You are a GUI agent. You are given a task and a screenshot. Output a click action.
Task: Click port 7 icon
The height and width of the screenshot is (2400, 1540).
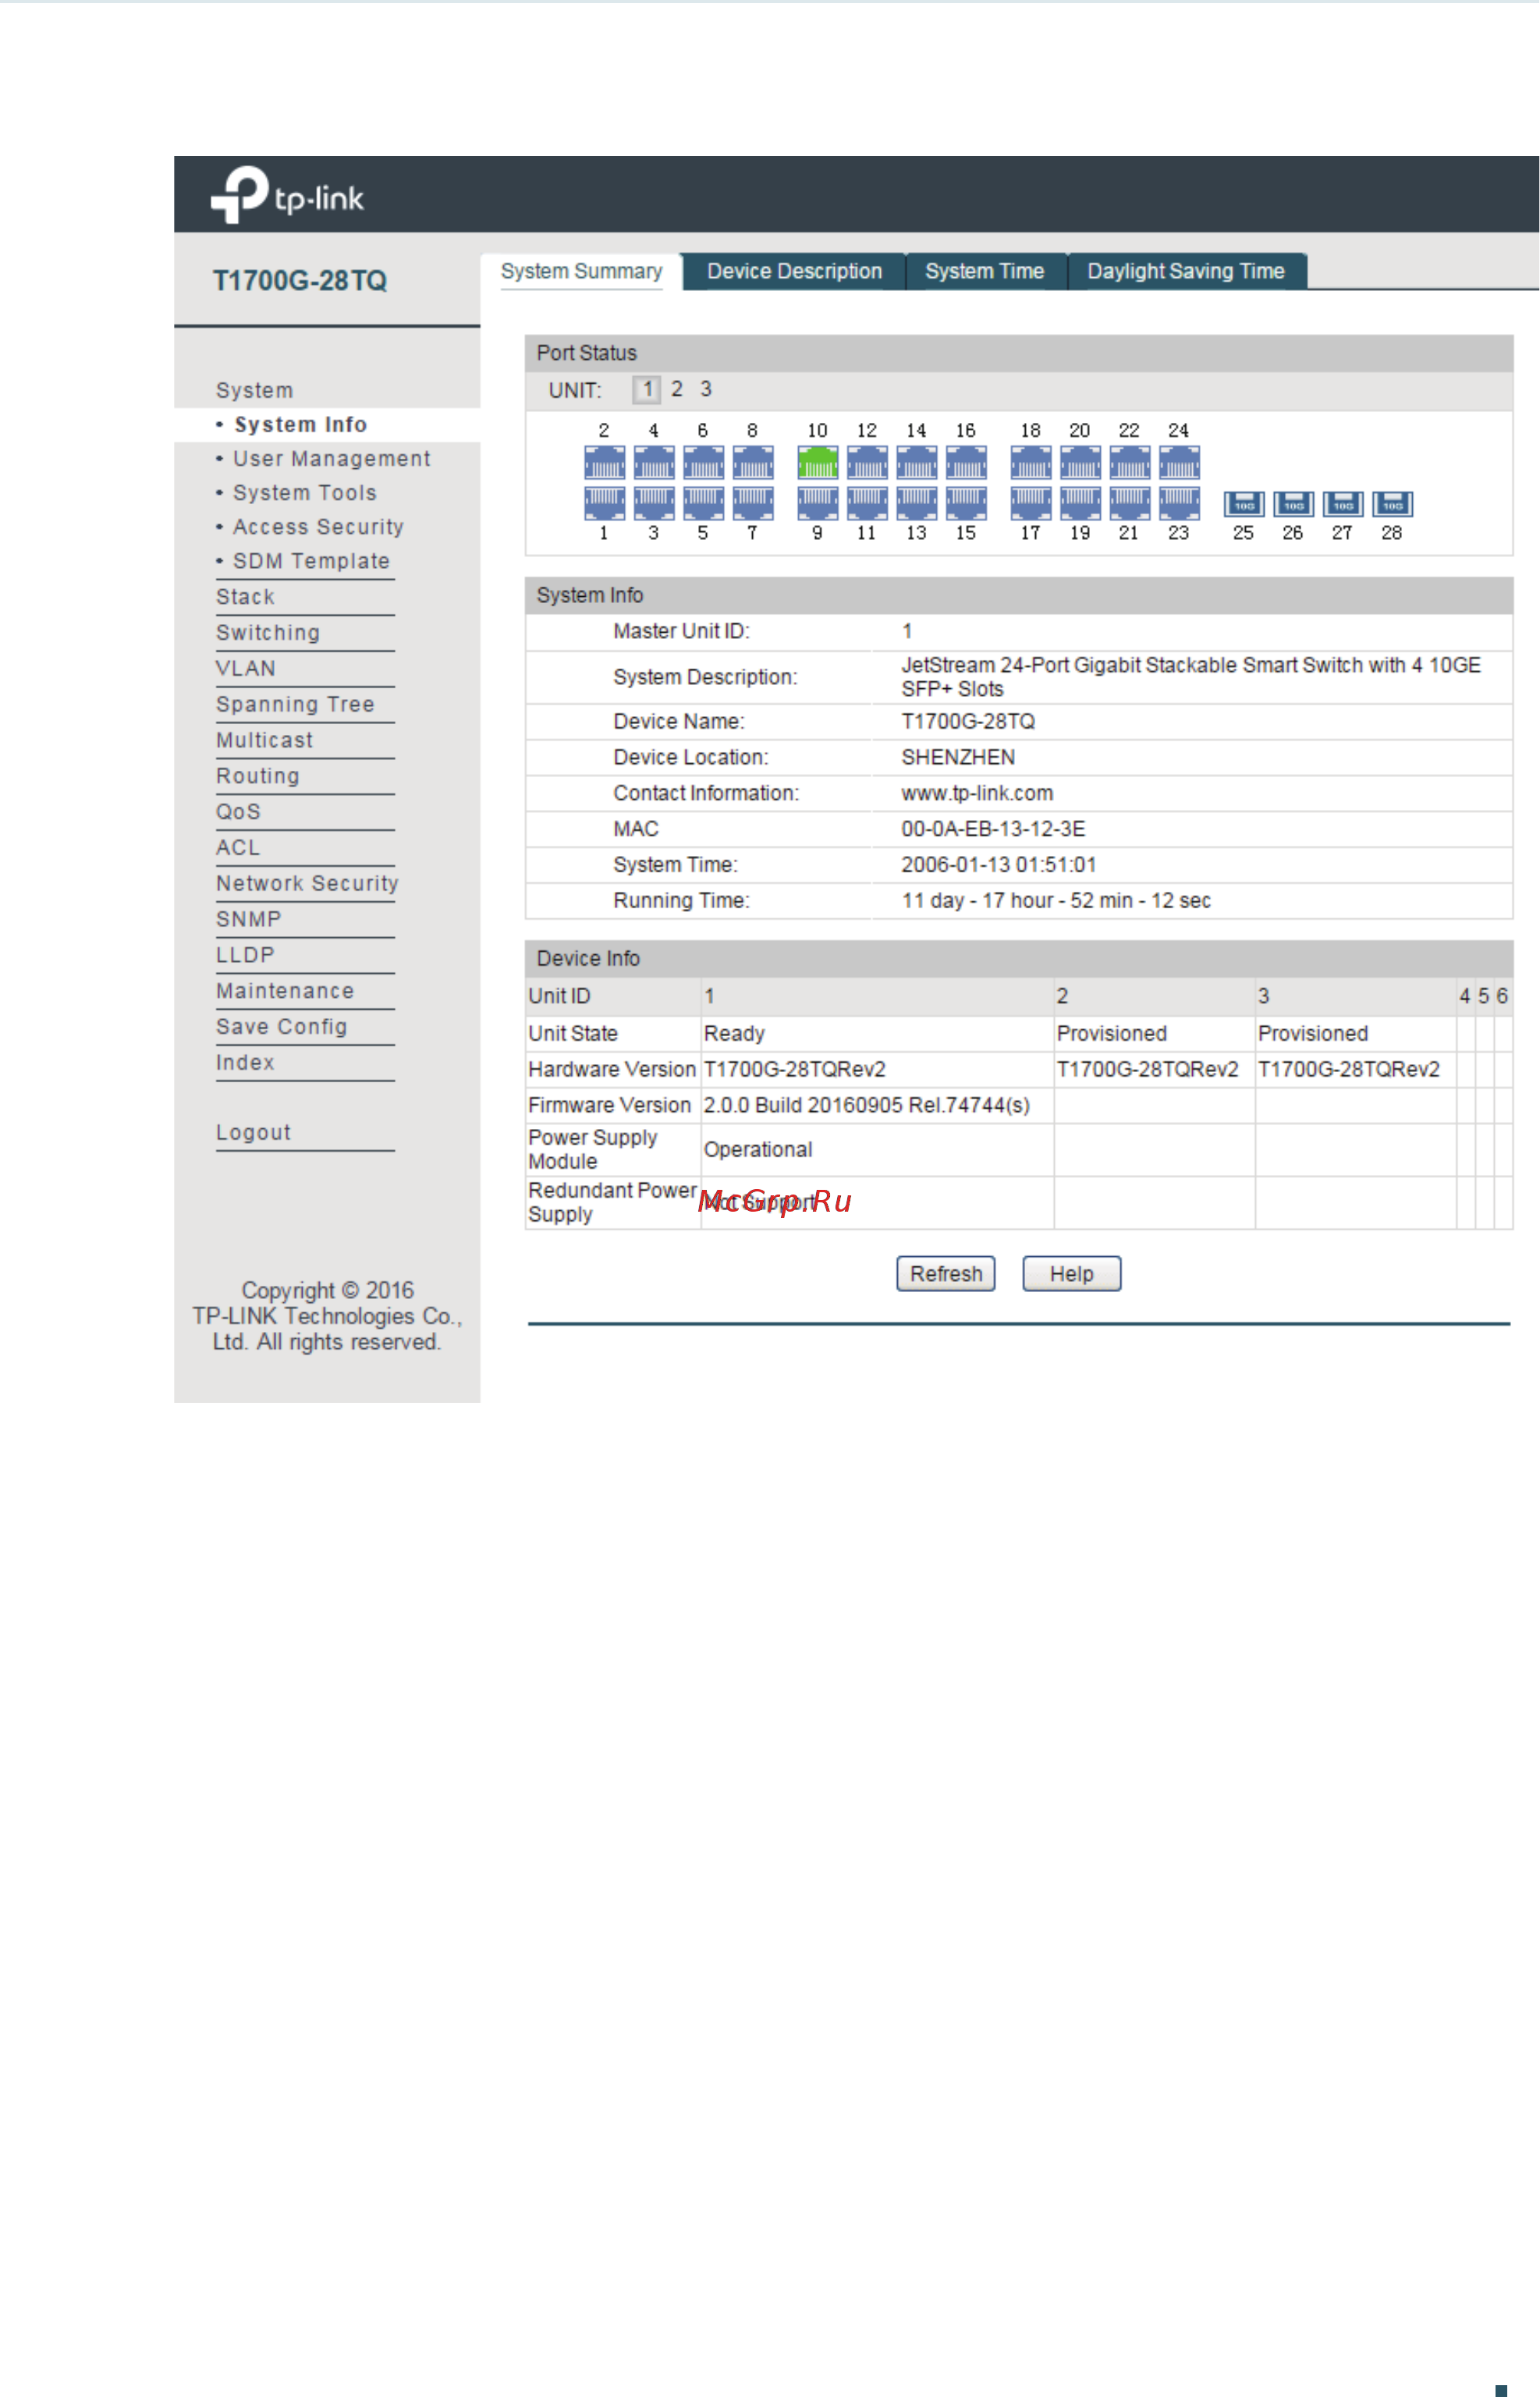pyautogui.click(x=752, y=502)
